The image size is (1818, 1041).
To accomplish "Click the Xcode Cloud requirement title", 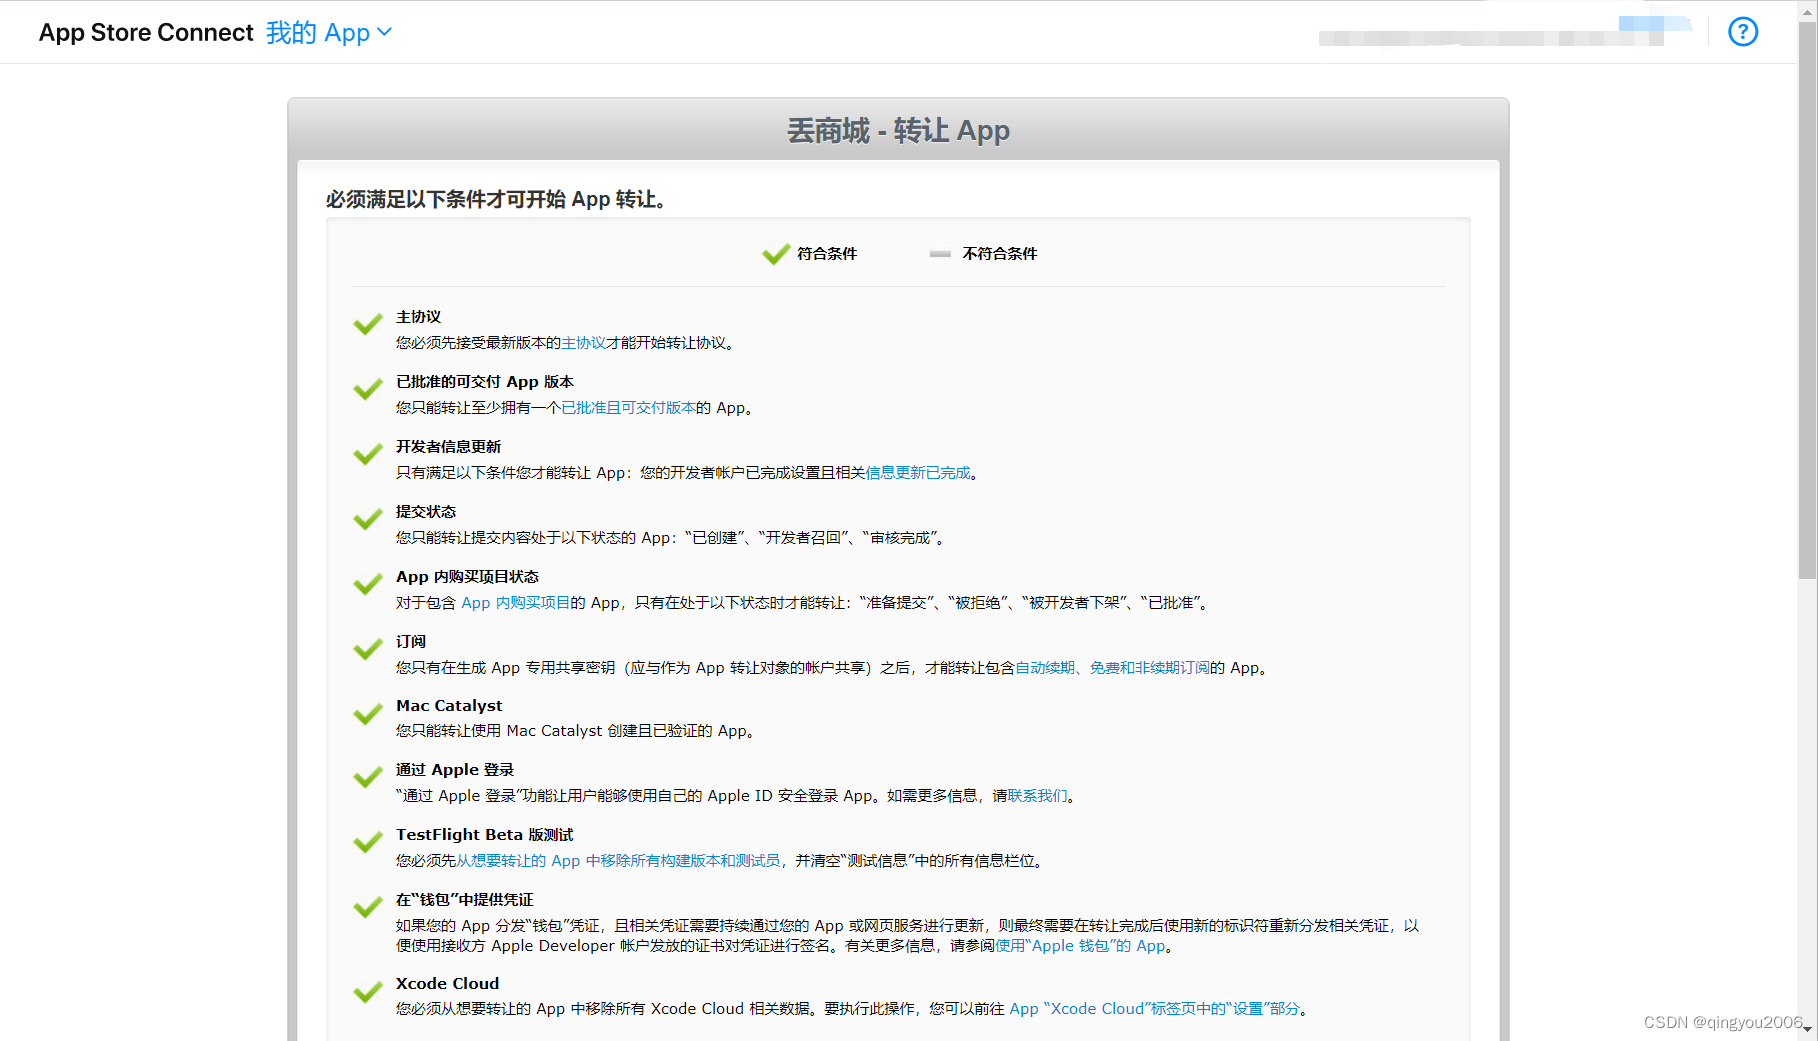I will coord(447,984).
